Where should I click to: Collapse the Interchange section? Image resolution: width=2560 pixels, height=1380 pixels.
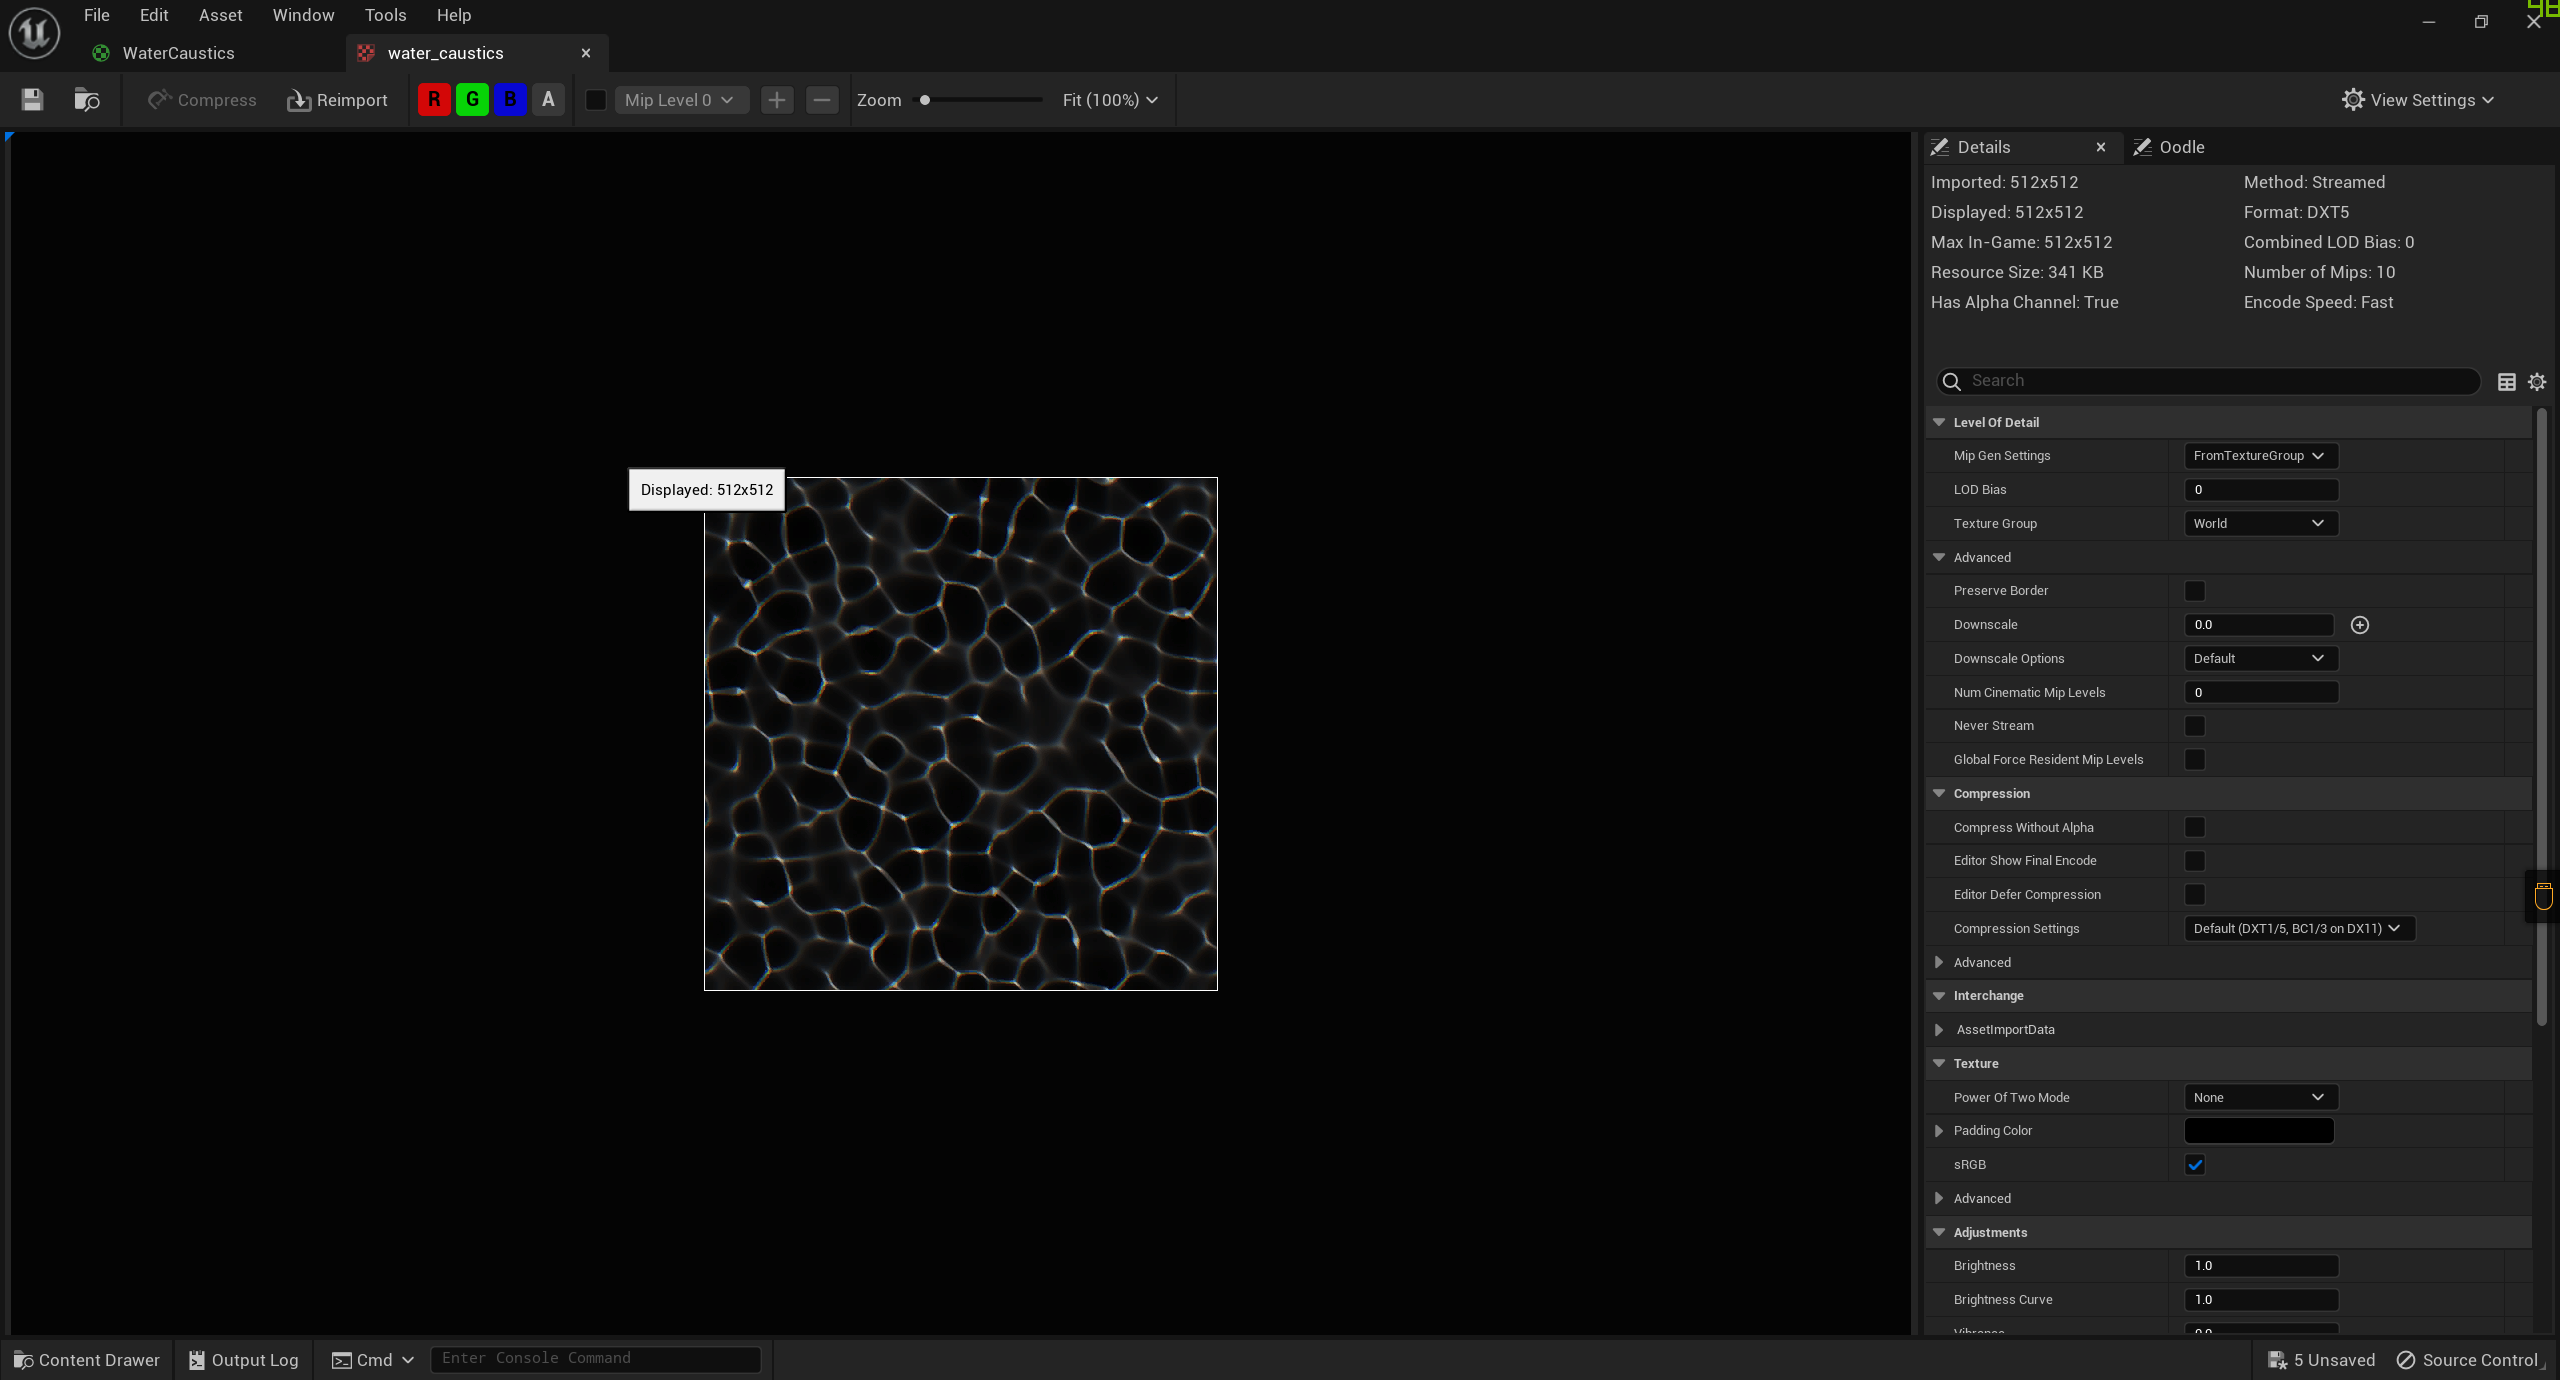point(1940,996)
